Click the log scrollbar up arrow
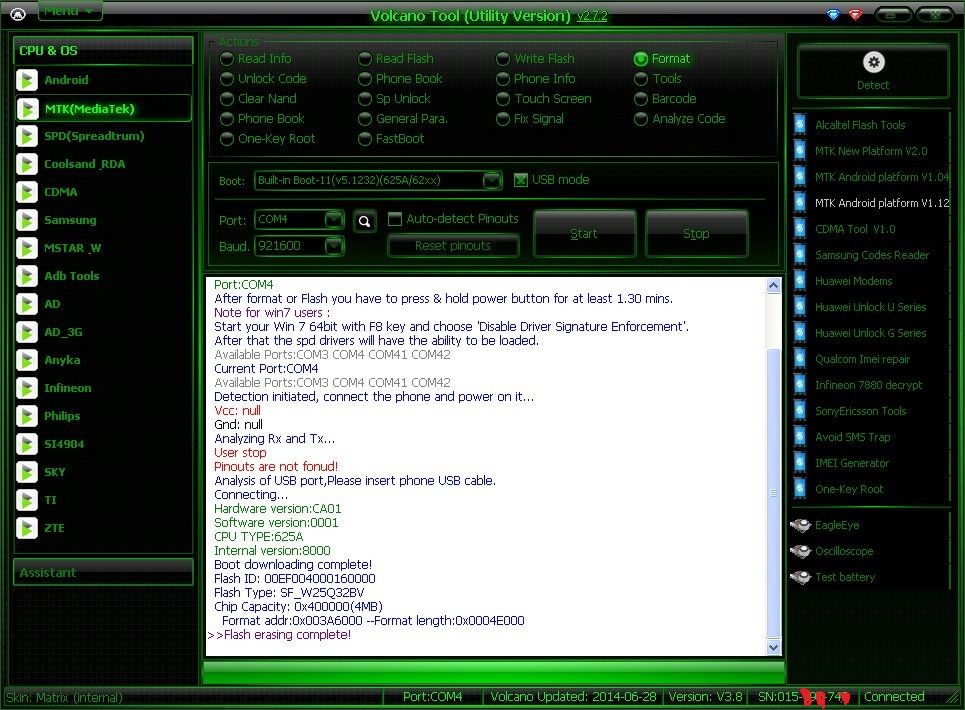Screen dimensions: 965x710 coord(774,285)
